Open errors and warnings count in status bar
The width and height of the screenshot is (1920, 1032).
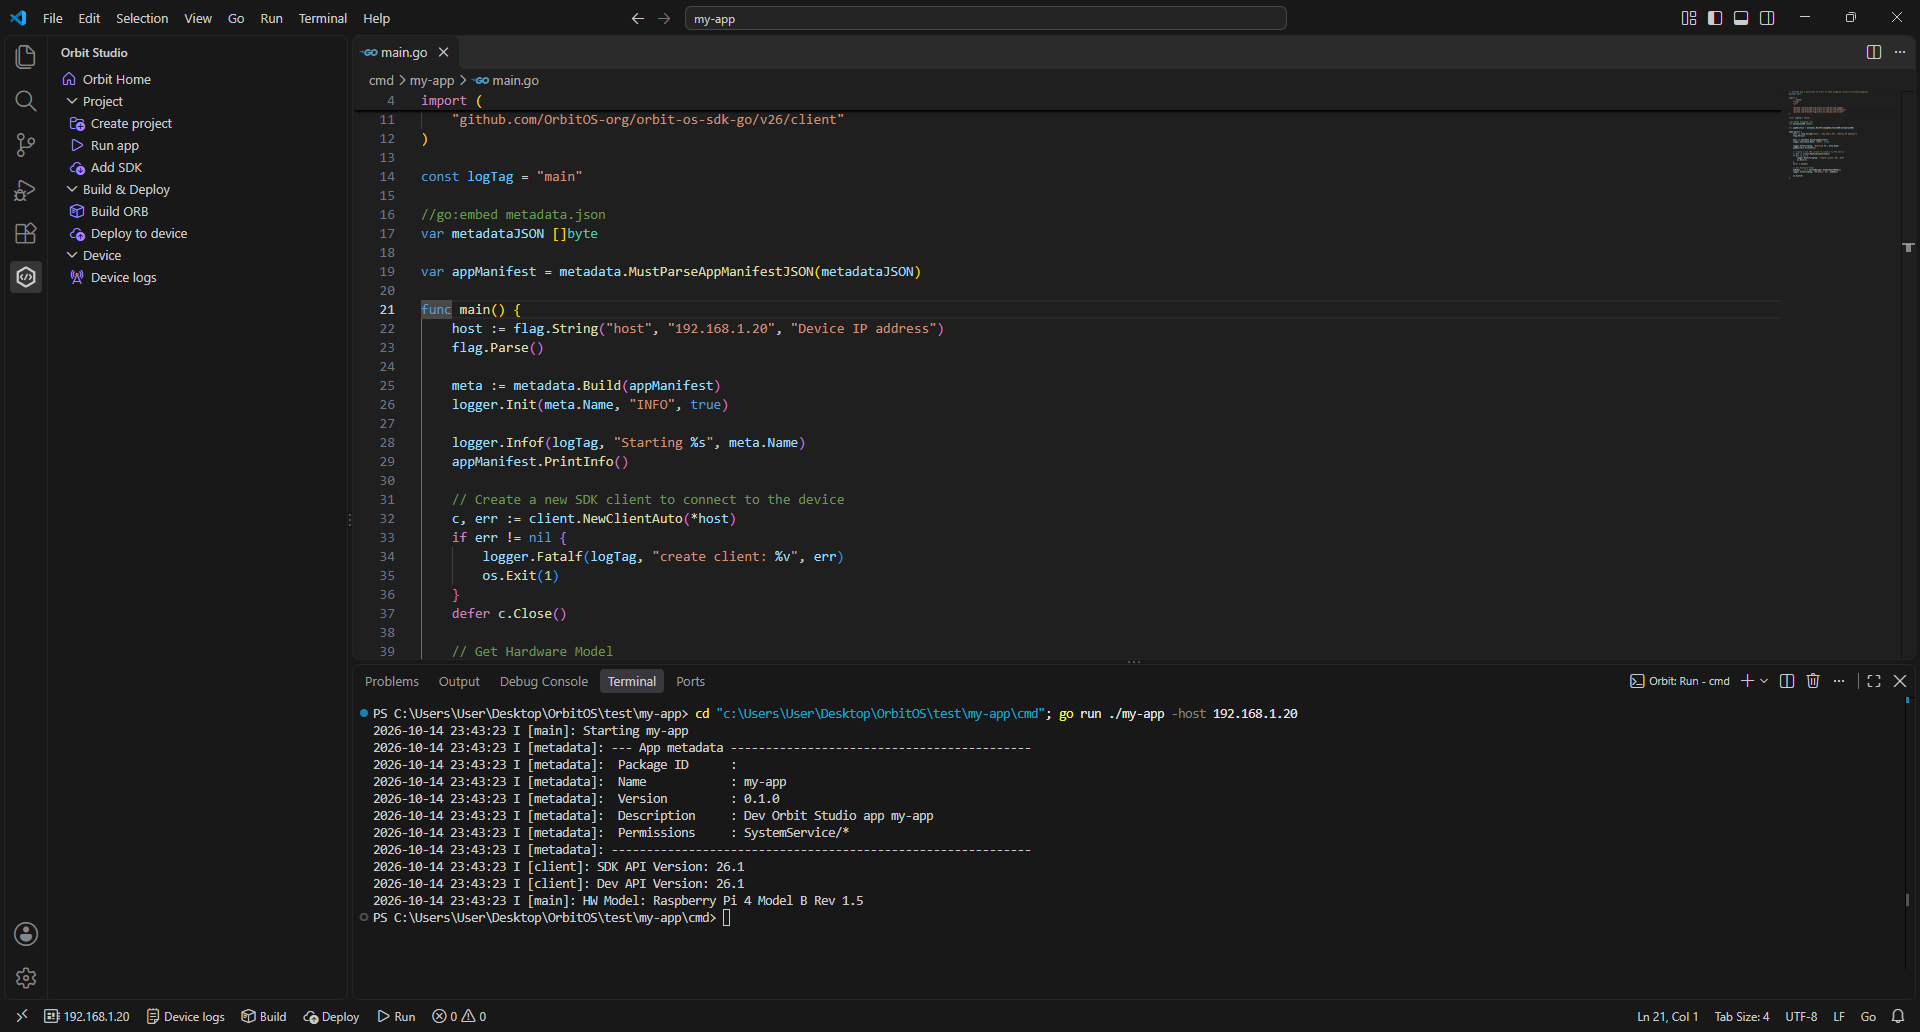click(x=459, y=1016)
